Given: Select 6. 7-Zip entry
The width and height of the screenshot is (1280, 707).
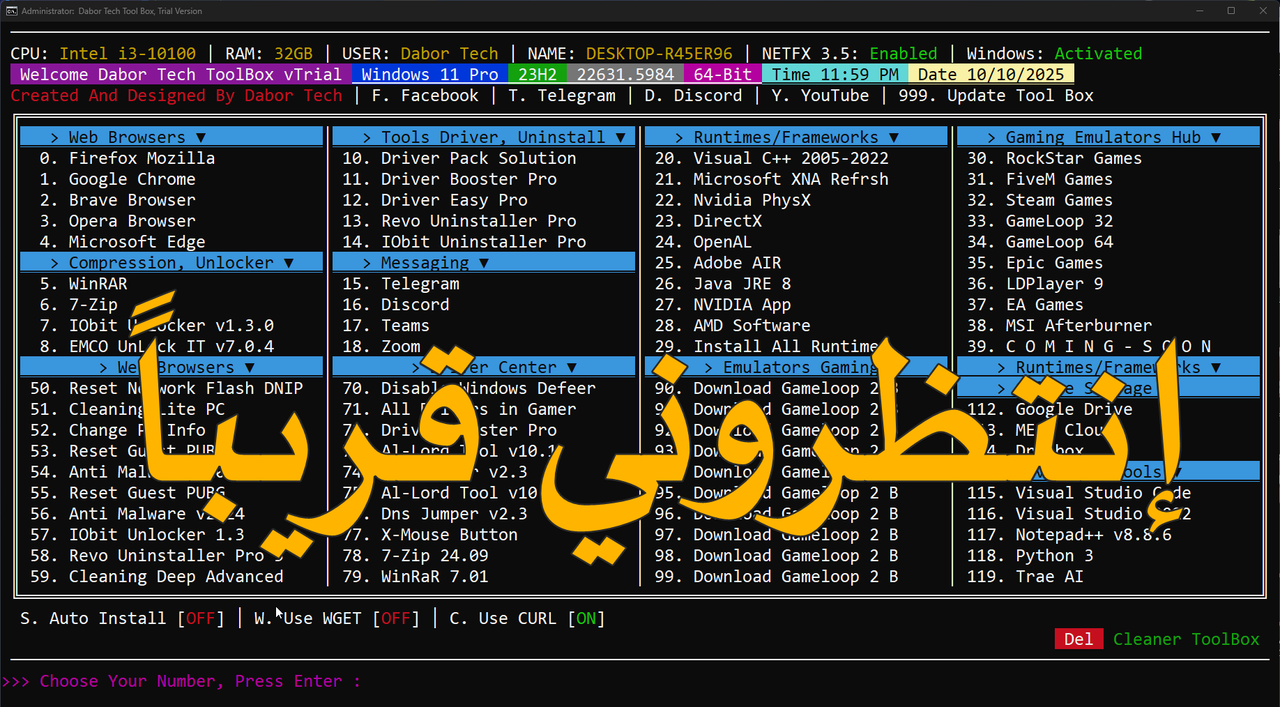Looking at the screenshot, I should click(79, 305).
